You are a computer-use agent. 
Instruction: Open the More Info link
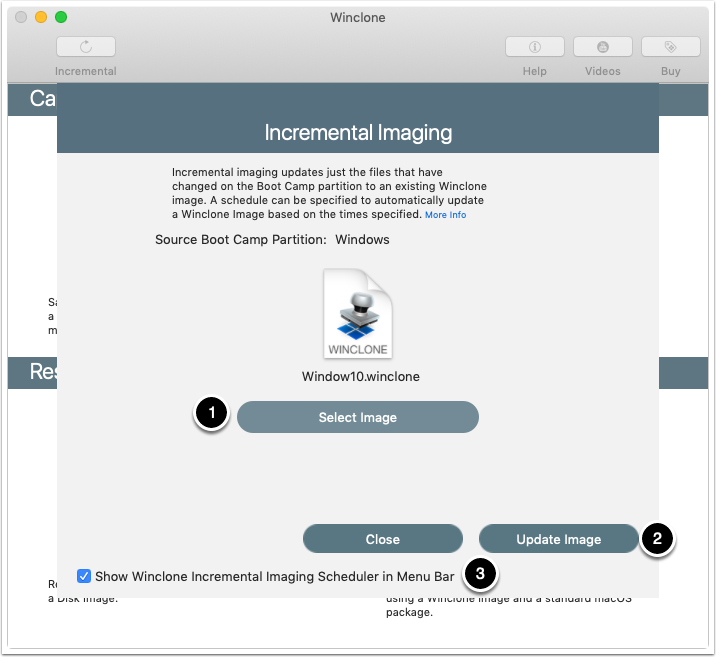pyautogui.click(x=445, y=215)
